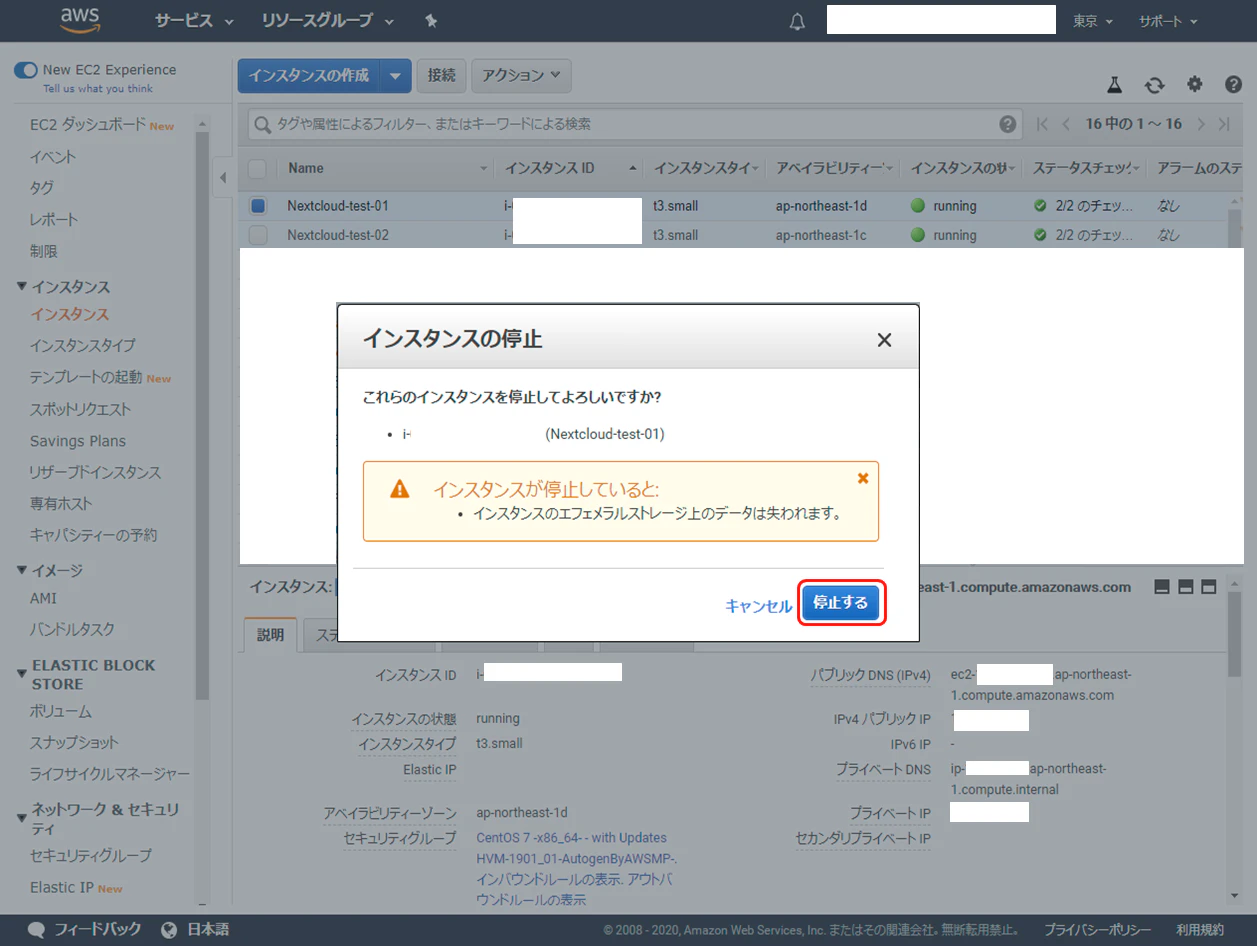The image size is (1257, 946).
Task: Open the サポート dropdown
Action: (1168, 21)
